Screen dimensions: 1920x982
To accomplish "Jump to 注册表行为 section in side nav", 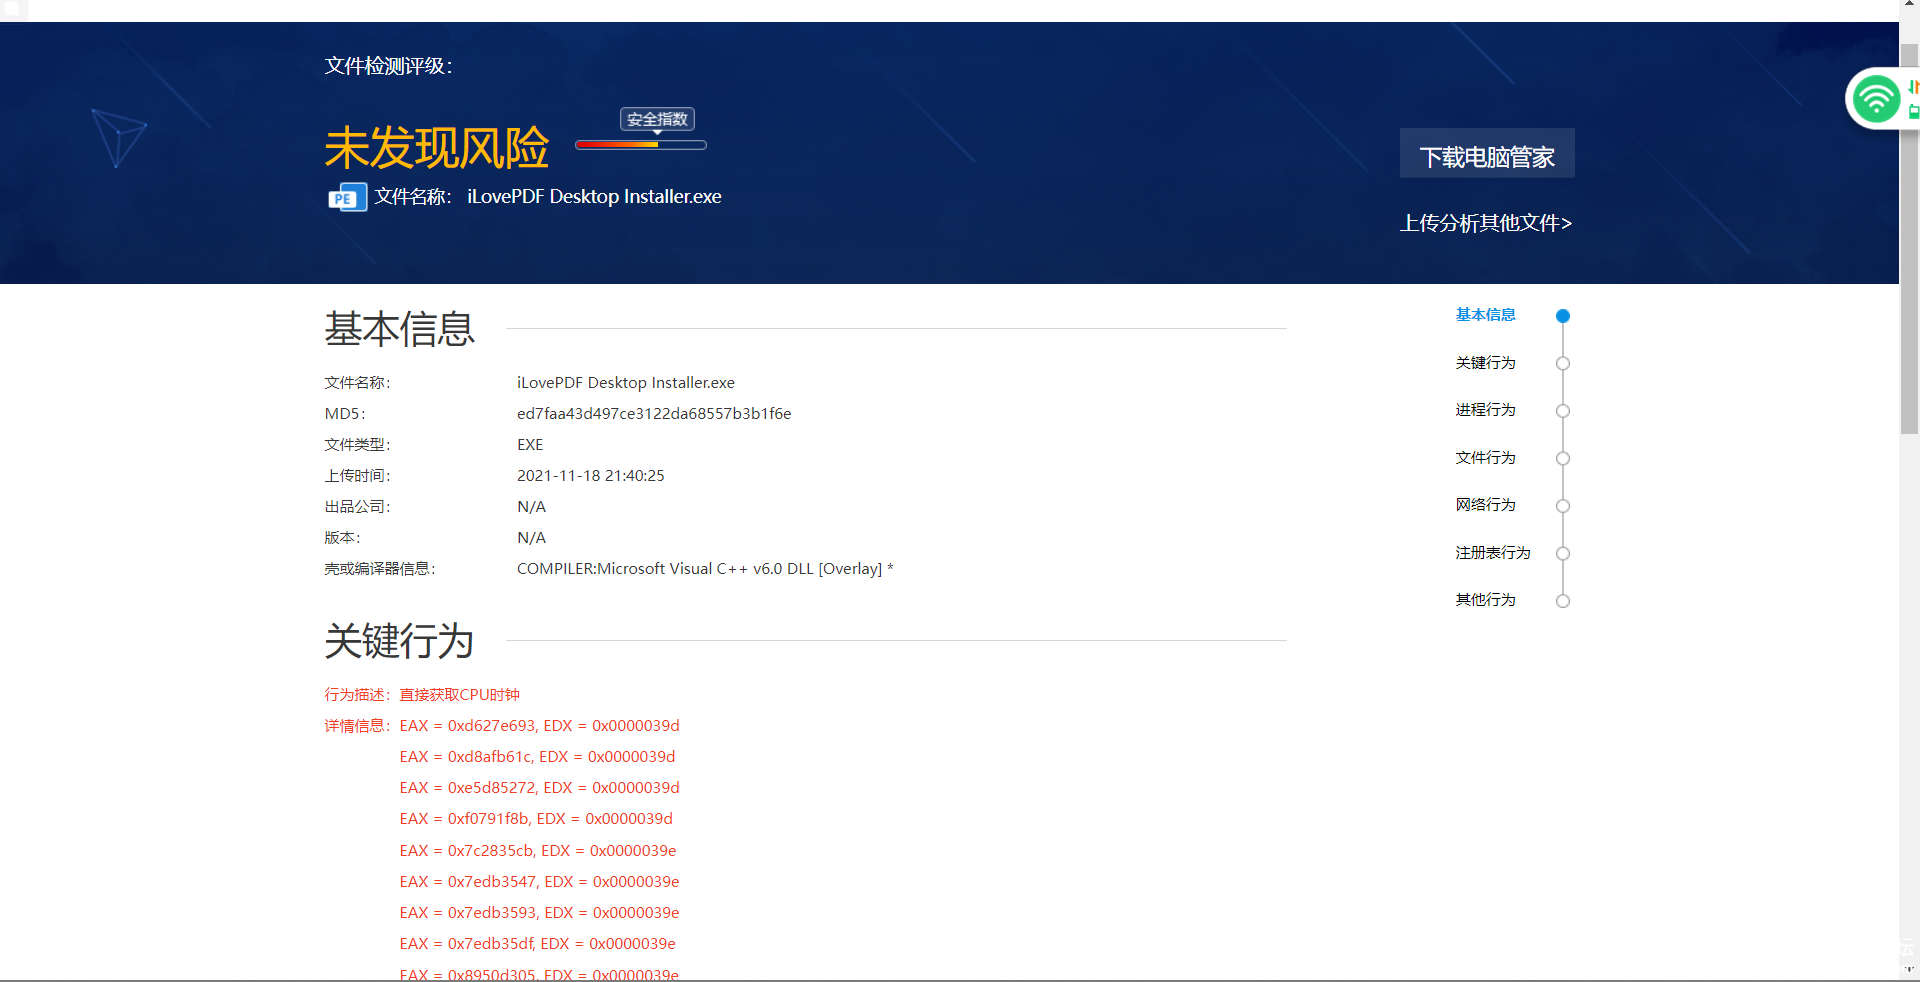I will (1493, 553).
